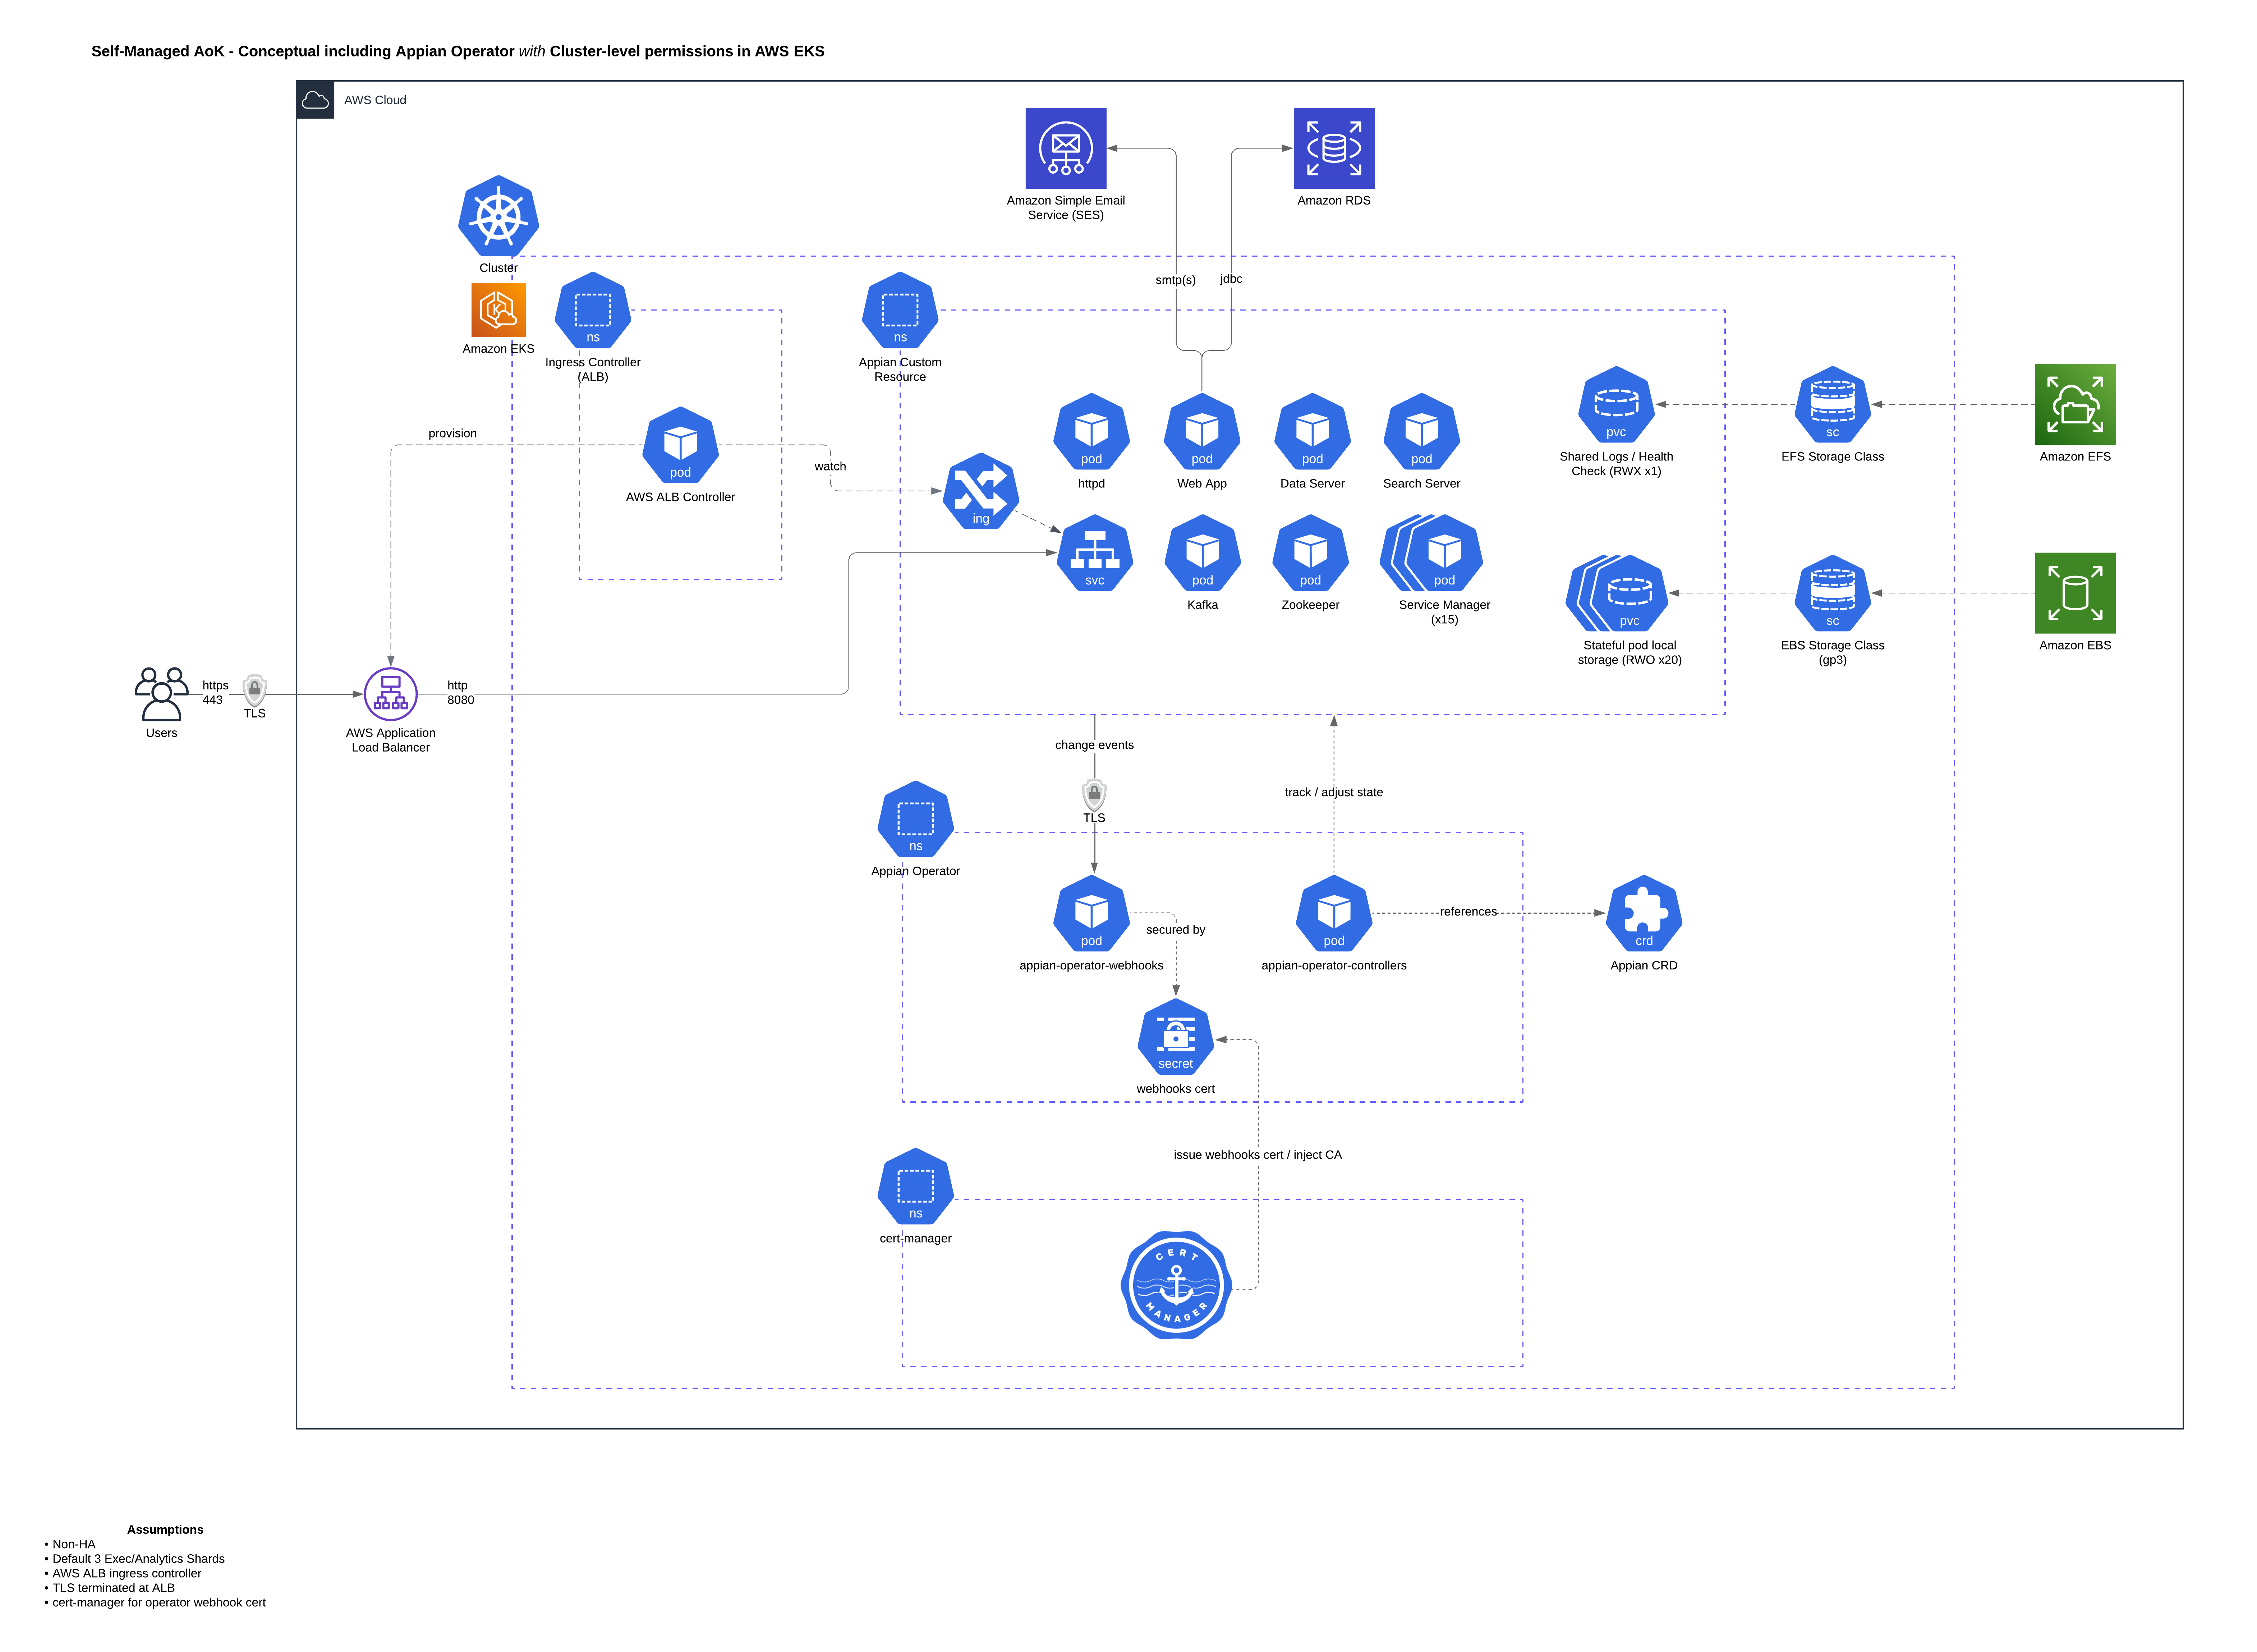The height and width of the screenshot is (1652, 2257).
Task: Select the Appian Custom Resource namespace icon
Action: (x=900, y=311)
